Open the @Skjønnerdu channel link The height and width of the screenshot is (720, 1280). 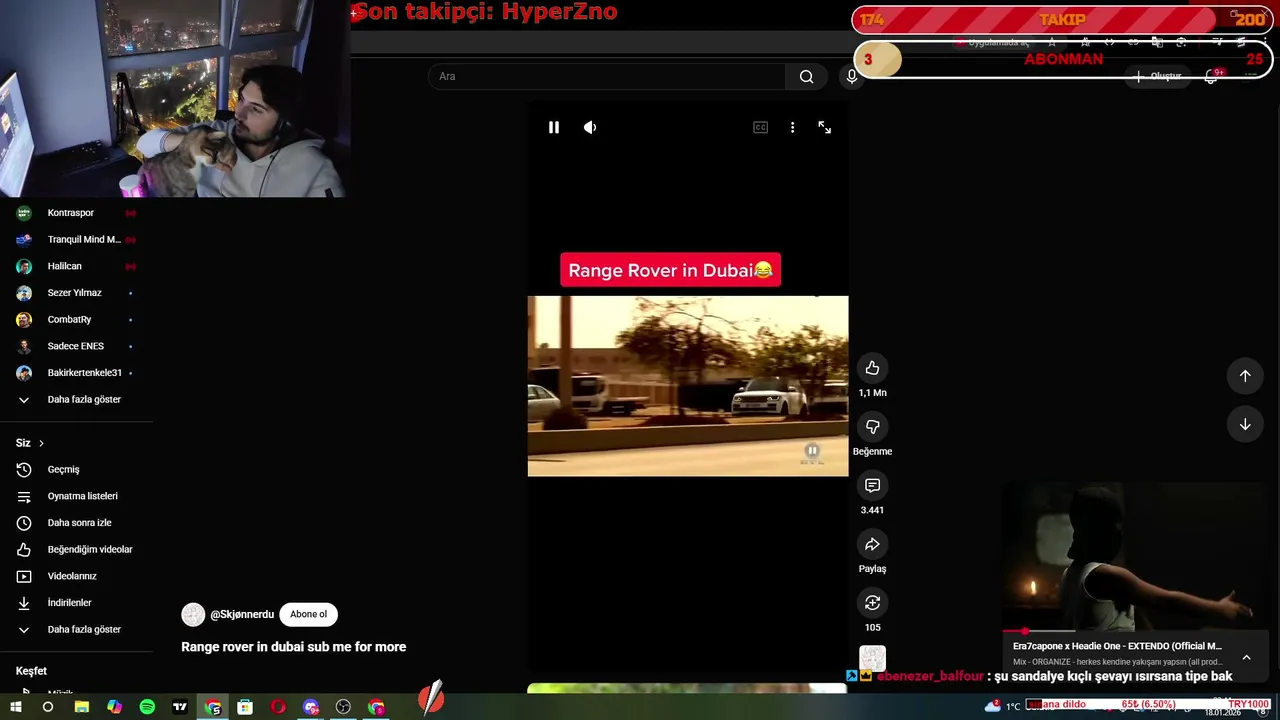(x=242, y=615)
